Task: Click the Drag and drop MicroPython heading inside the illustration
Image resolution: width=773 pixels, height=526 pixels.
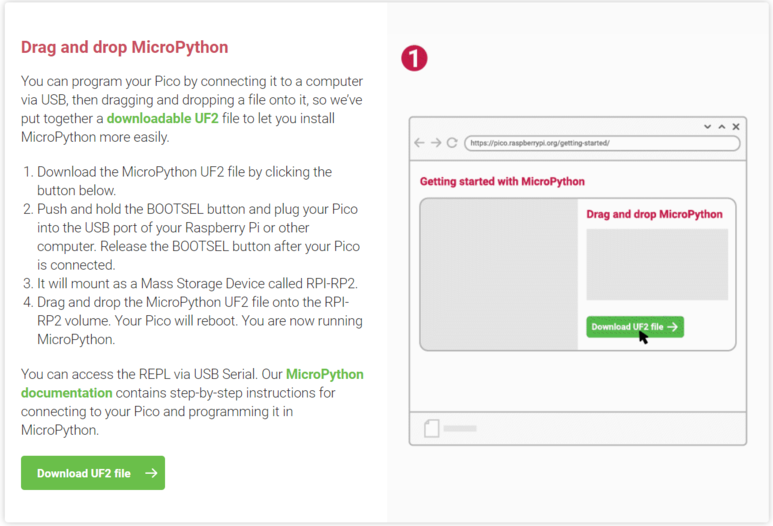Action: (654, 214)
